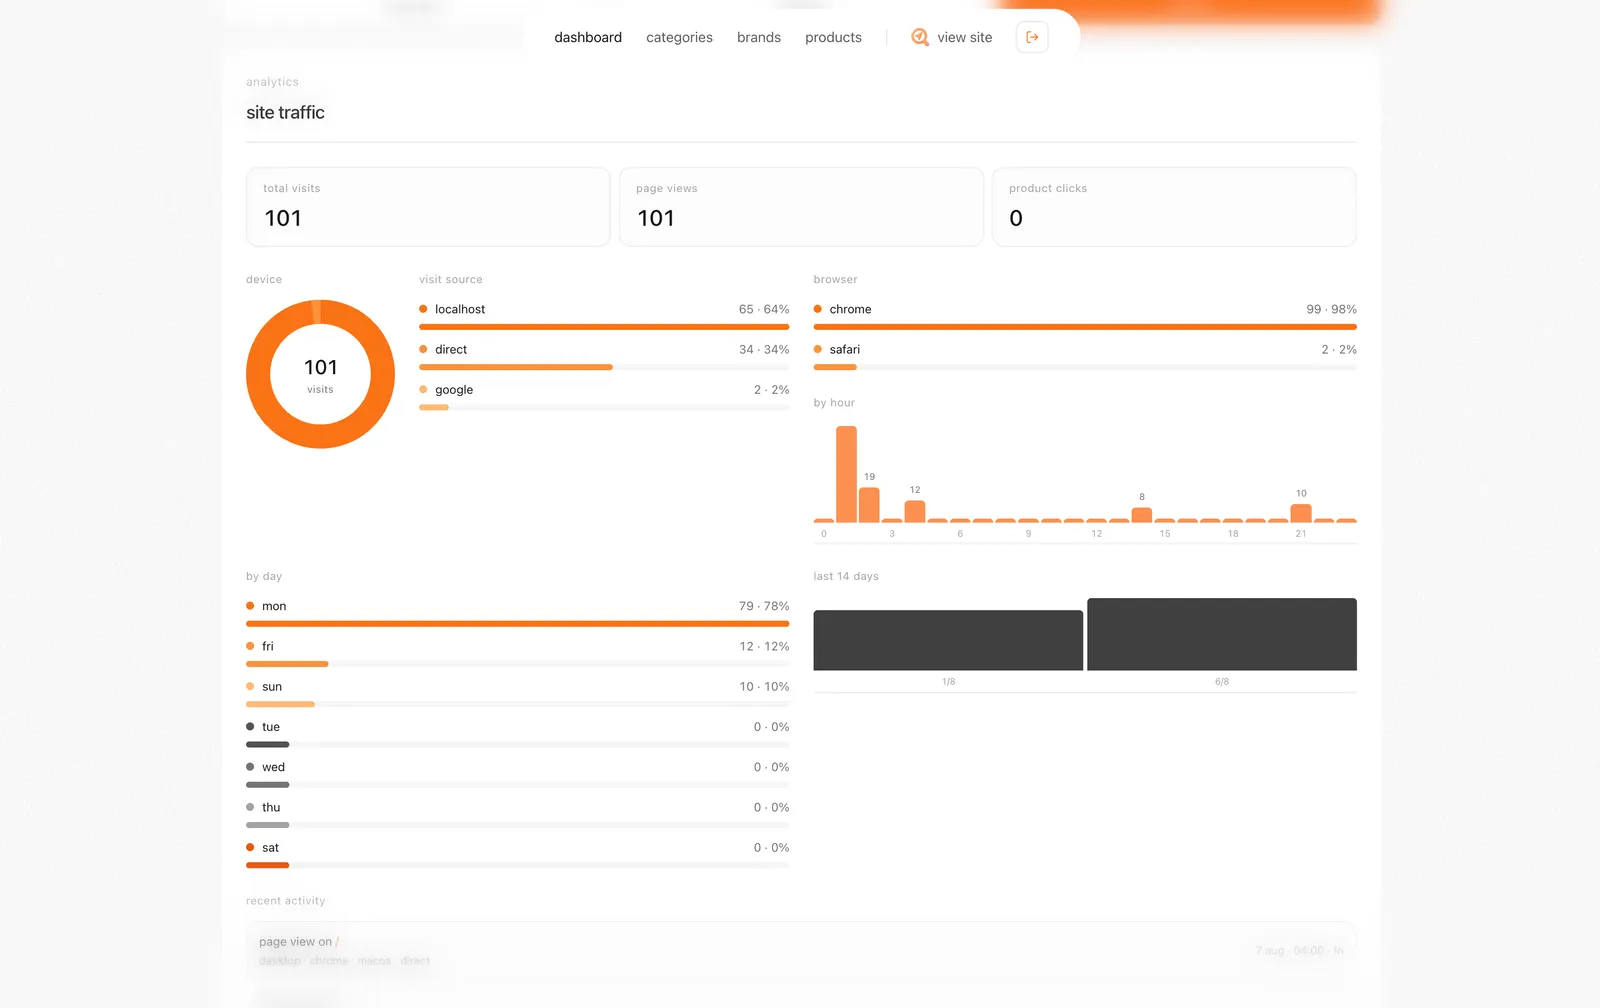Click the hourly bar labeled 12
This screenshot has height=1008, width=1600.
pyautogui.click(x=915, y=511)
